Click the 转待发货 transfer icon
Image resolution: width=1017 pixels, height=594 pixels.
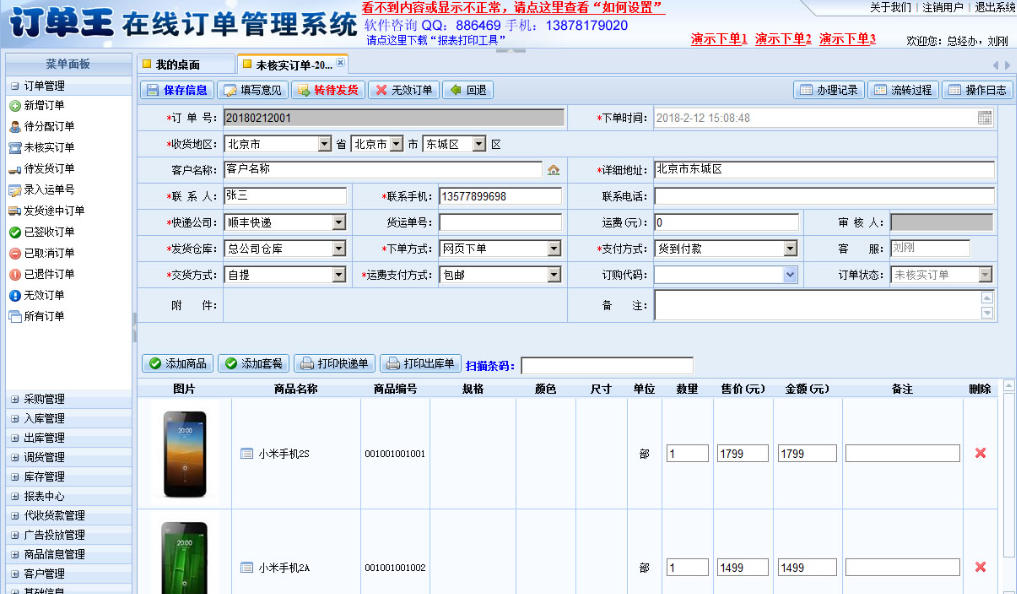pos(302,90)
